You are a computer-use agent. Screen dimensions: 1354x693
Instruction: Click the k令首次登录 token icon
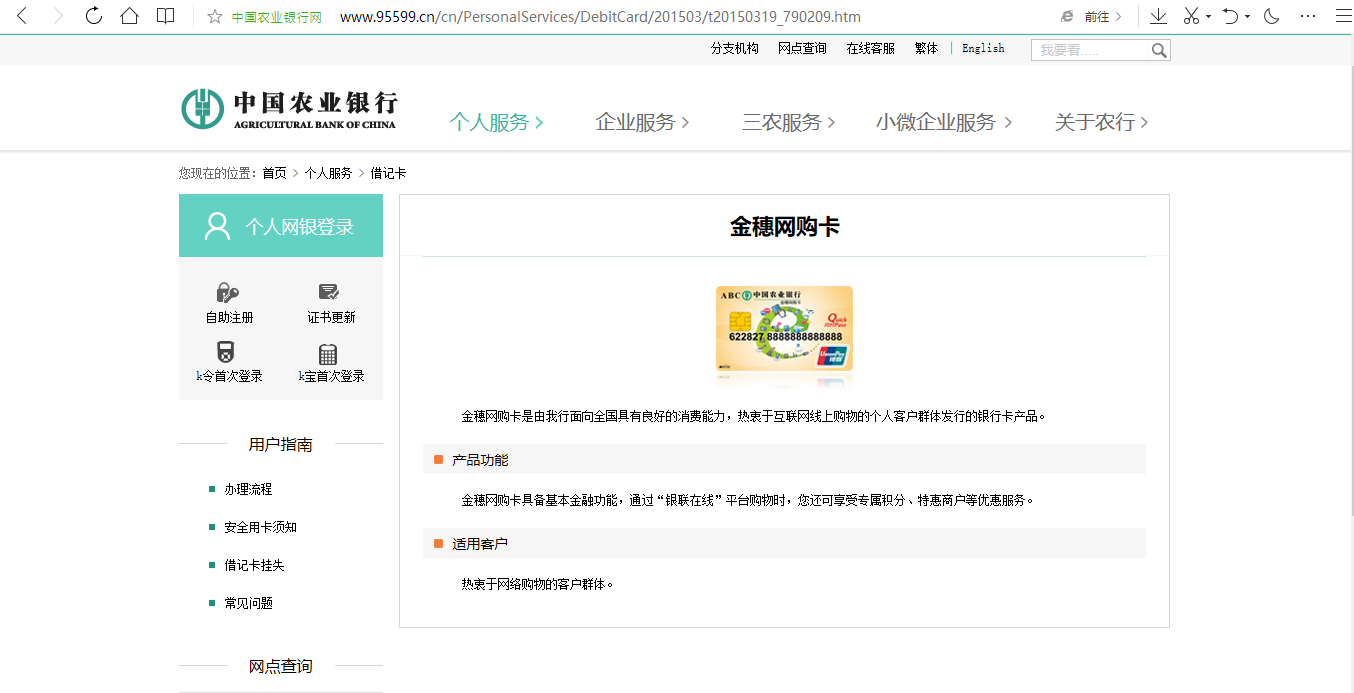[226, 352]
